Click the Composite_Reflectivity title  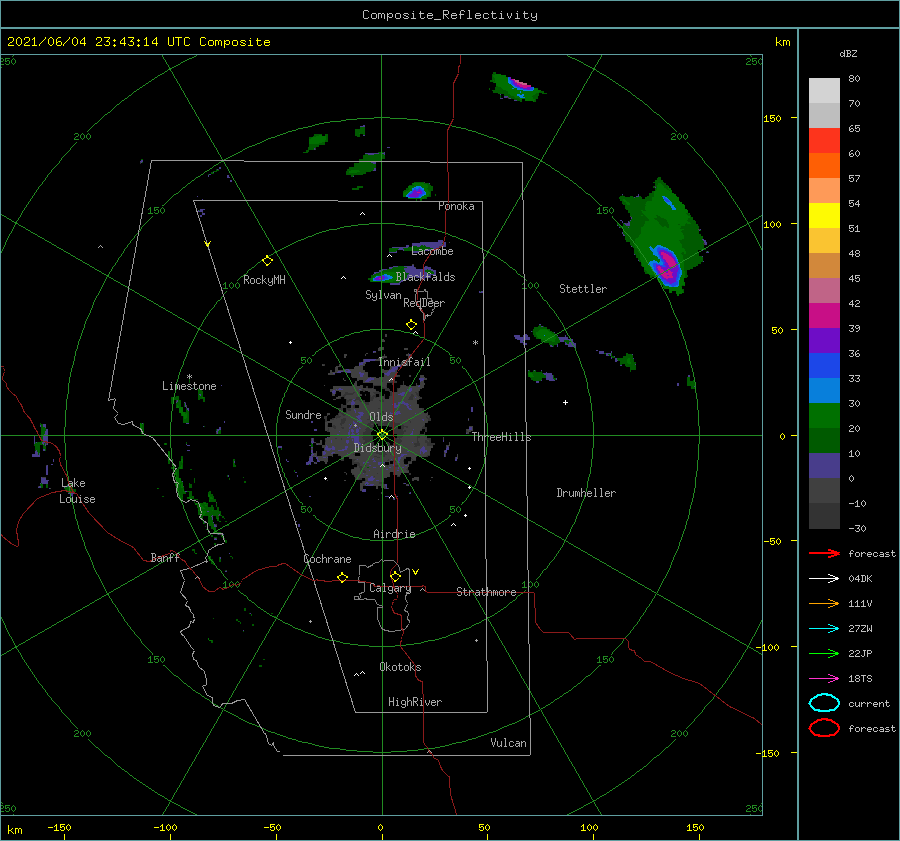pos(449,15)
